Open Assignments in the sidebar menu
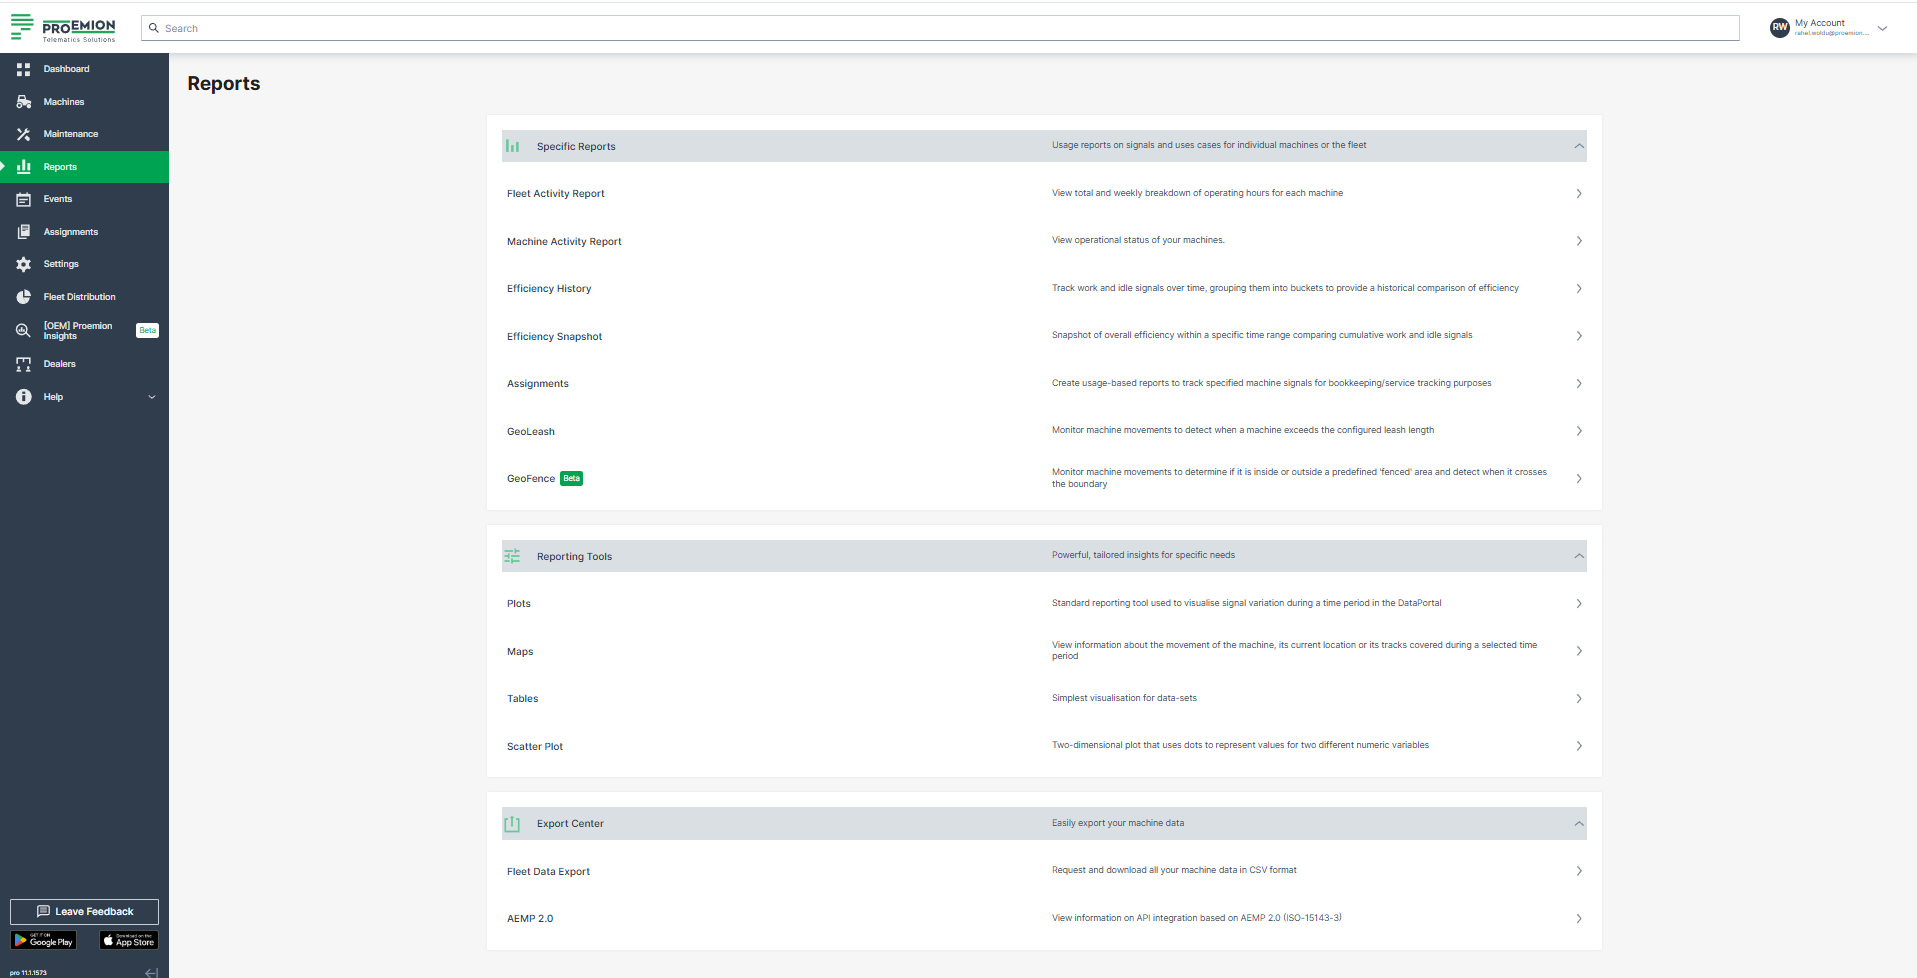Screen dimensions: 1917x978 click(70, 232)
